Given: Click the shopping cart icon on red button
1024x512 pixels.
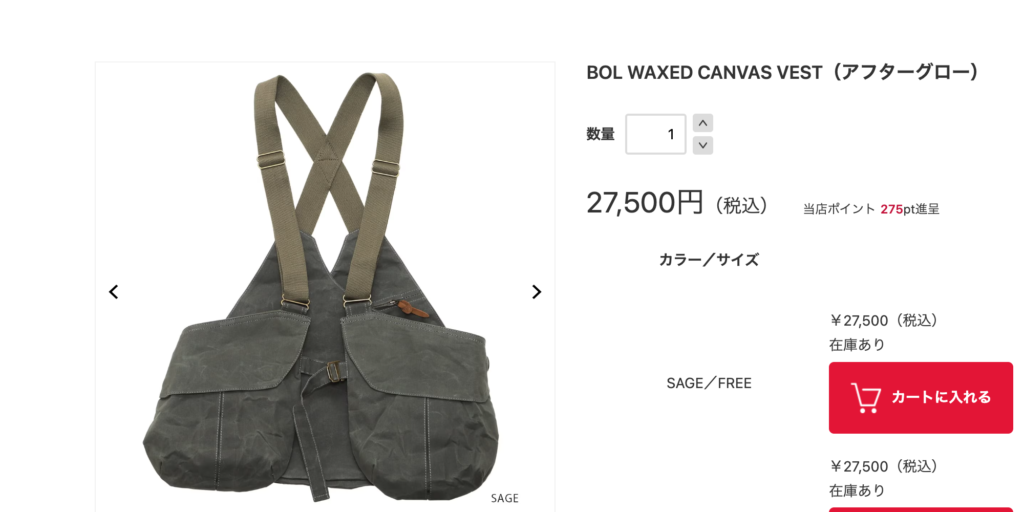Looking at the screenshot, I should [866, 398].
